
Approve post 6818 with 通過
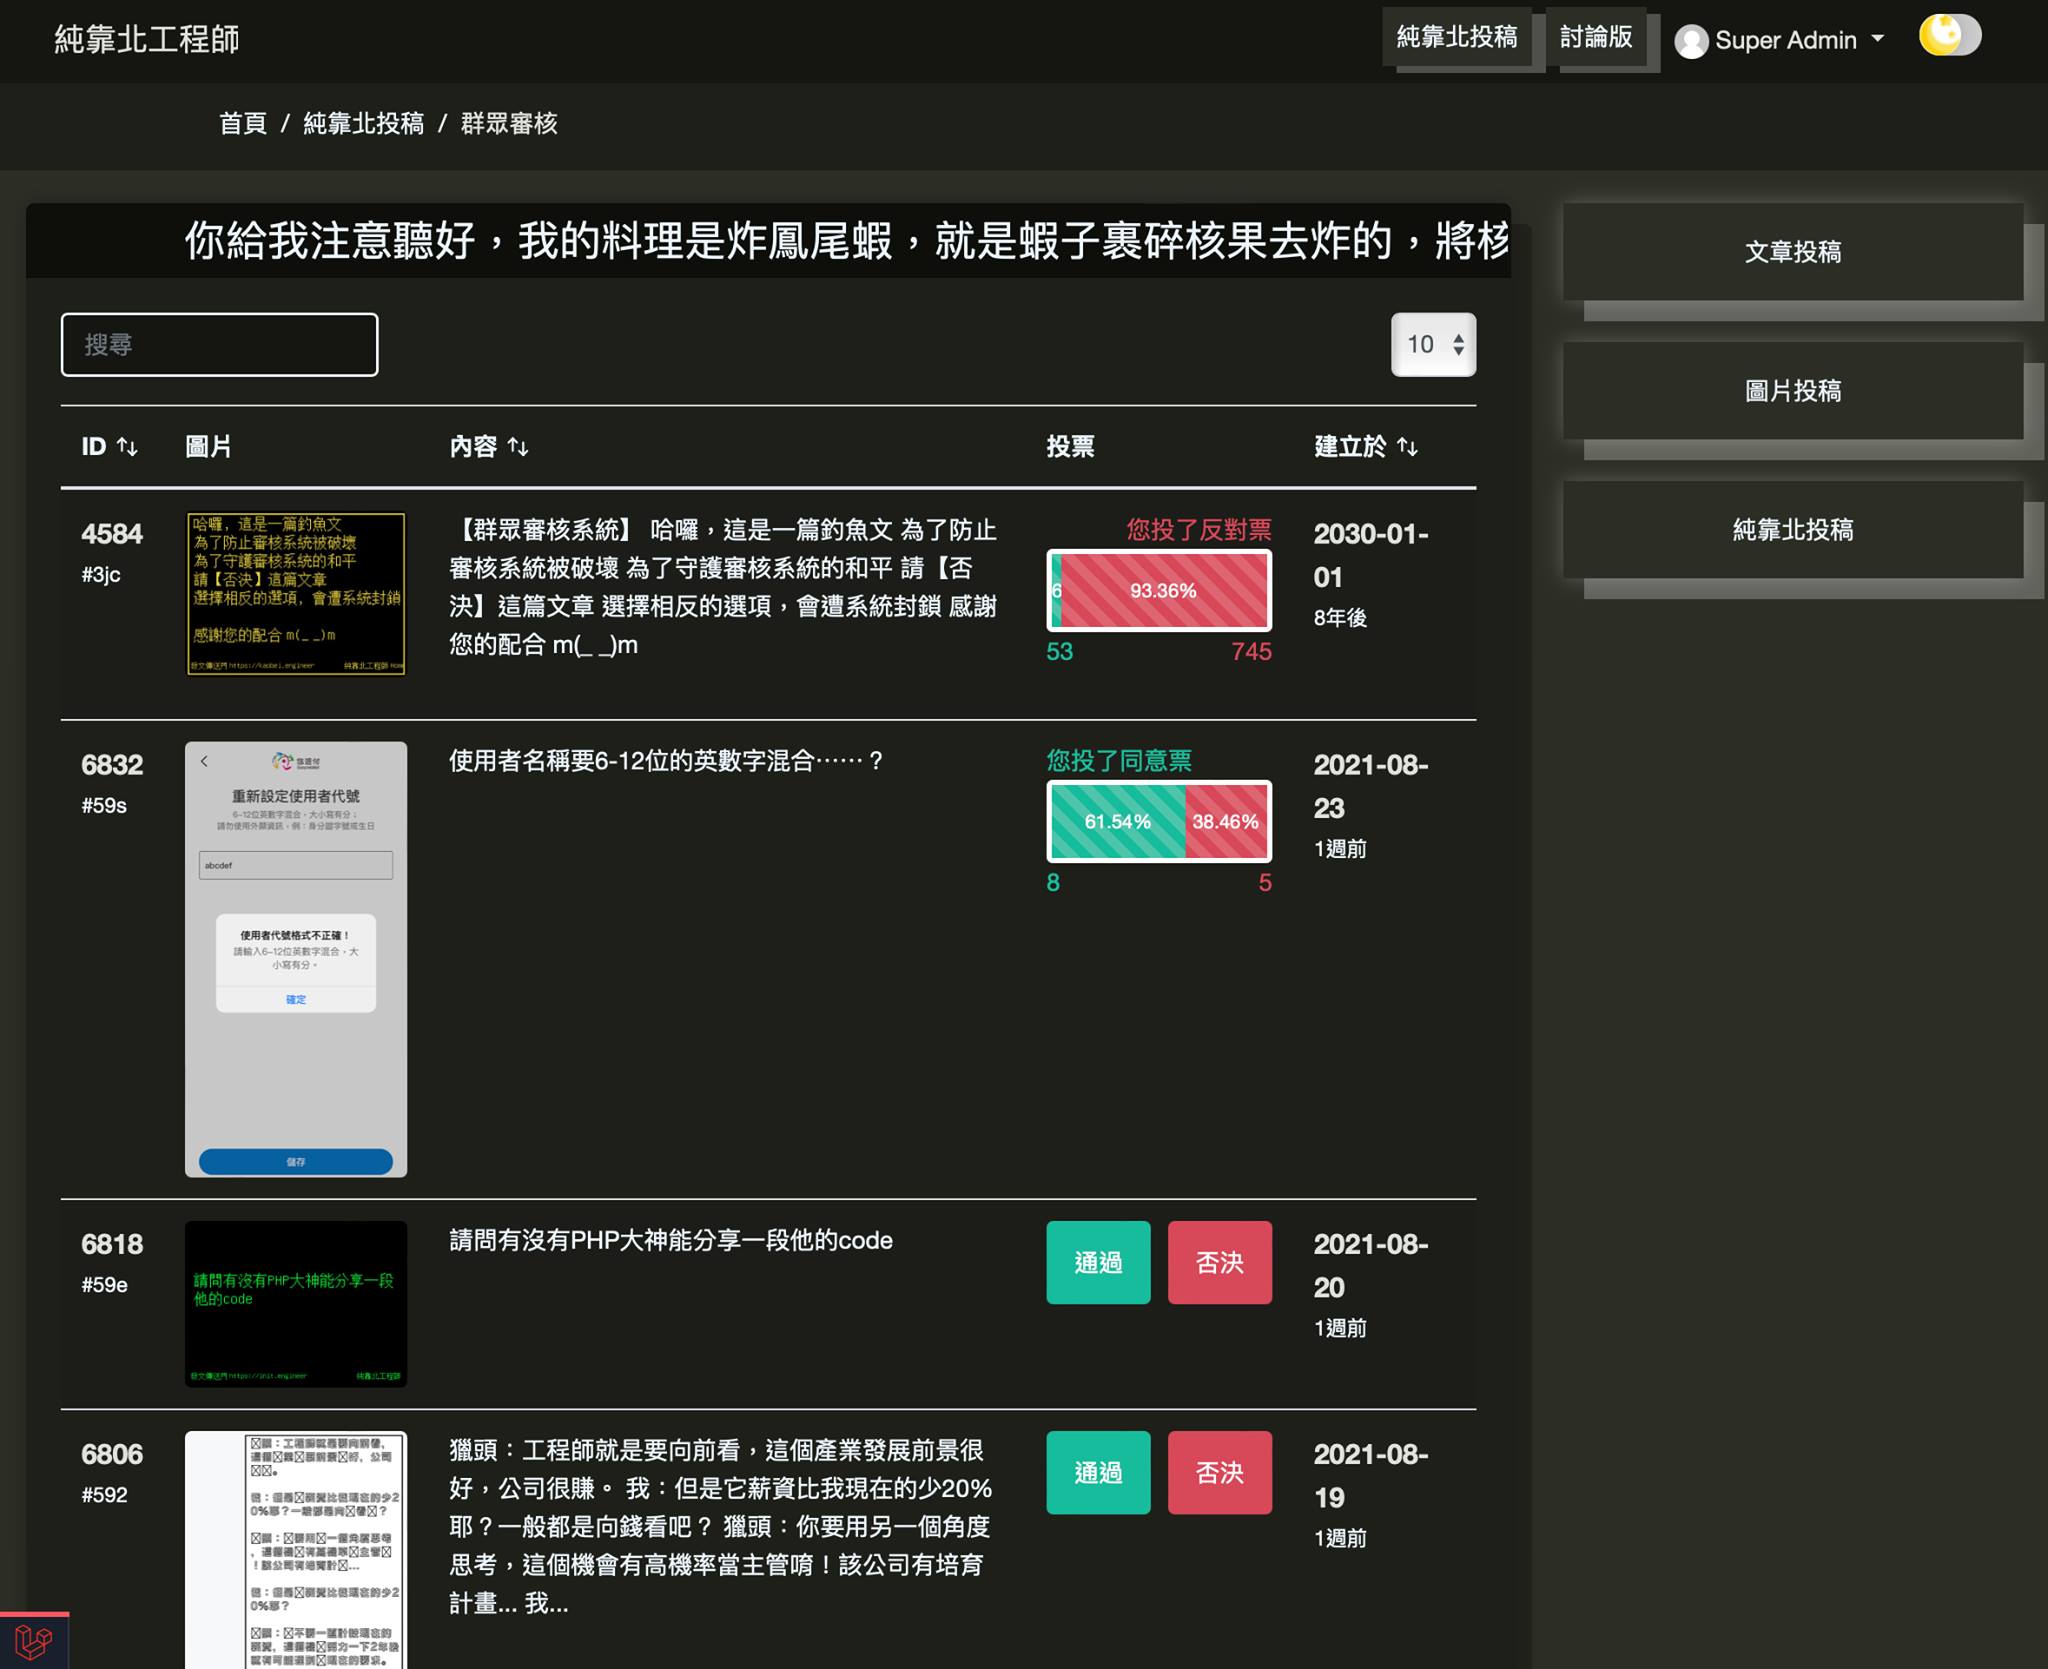tap(1098, 1263)
